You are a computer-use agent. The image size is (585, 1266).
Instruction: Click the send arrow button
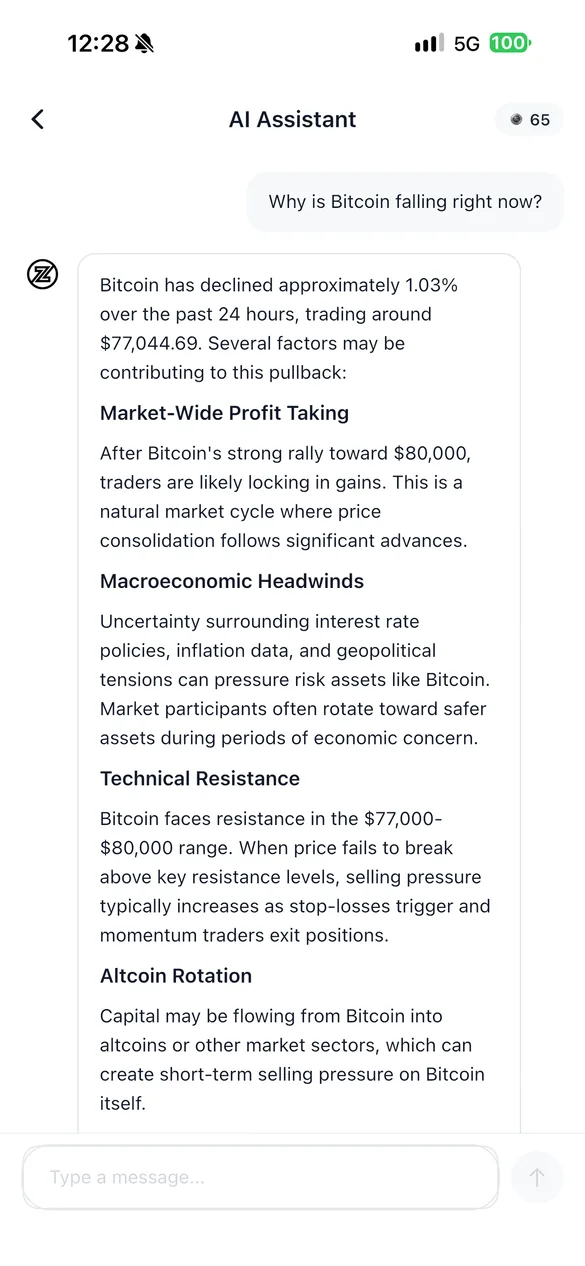click(537, 1177)
